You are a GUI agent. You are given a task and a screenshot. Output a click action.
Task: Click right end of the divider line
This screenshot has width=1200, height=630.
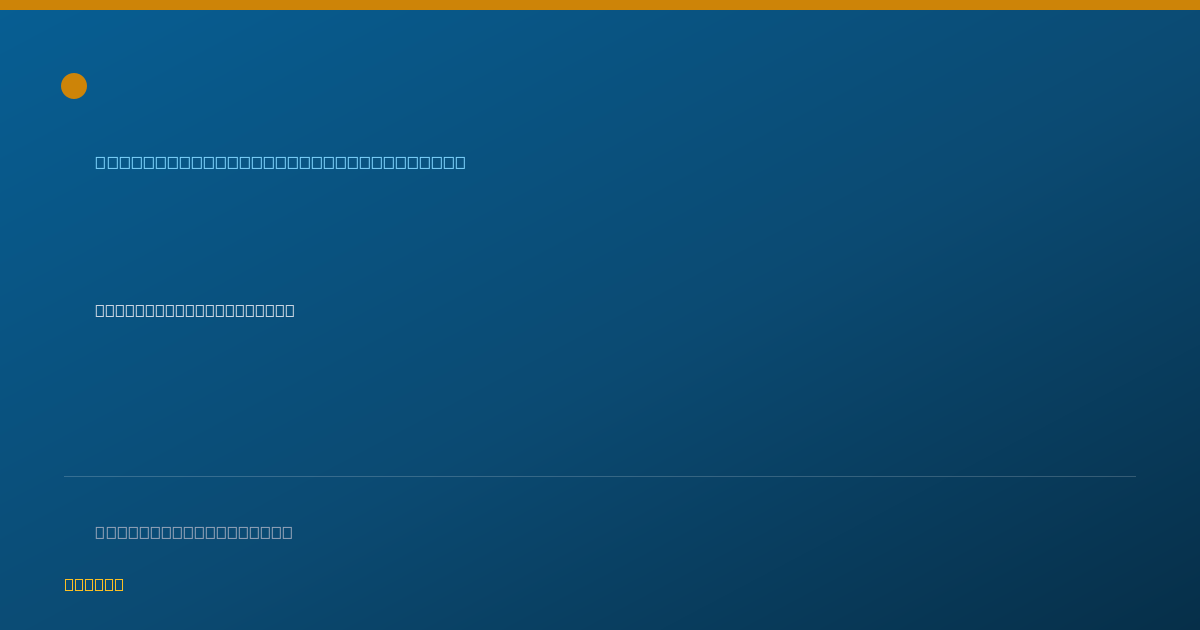[1134, 476]
